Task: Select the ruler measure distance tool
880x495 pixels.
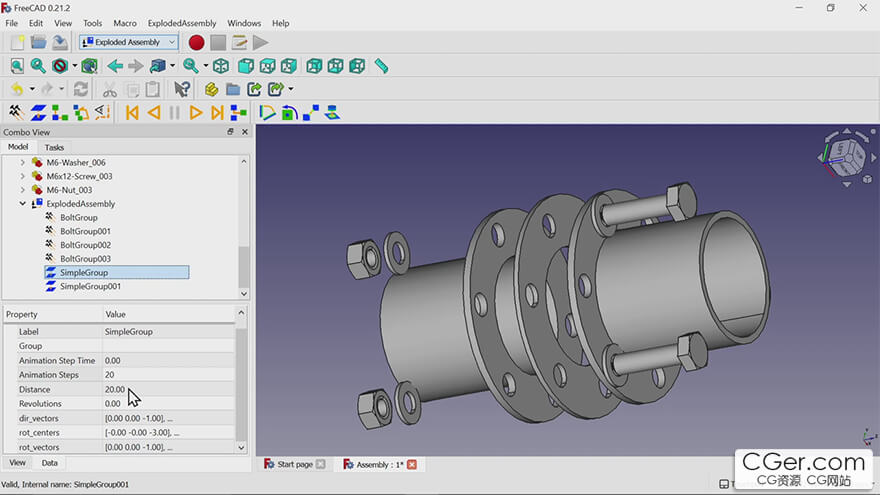Action: point(381,66)
